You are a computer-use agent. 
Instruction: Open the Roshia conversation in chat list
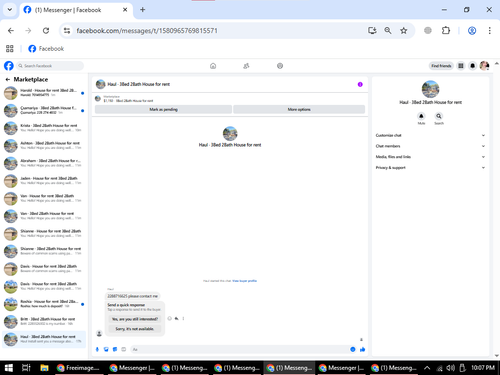tap(44, 304)
